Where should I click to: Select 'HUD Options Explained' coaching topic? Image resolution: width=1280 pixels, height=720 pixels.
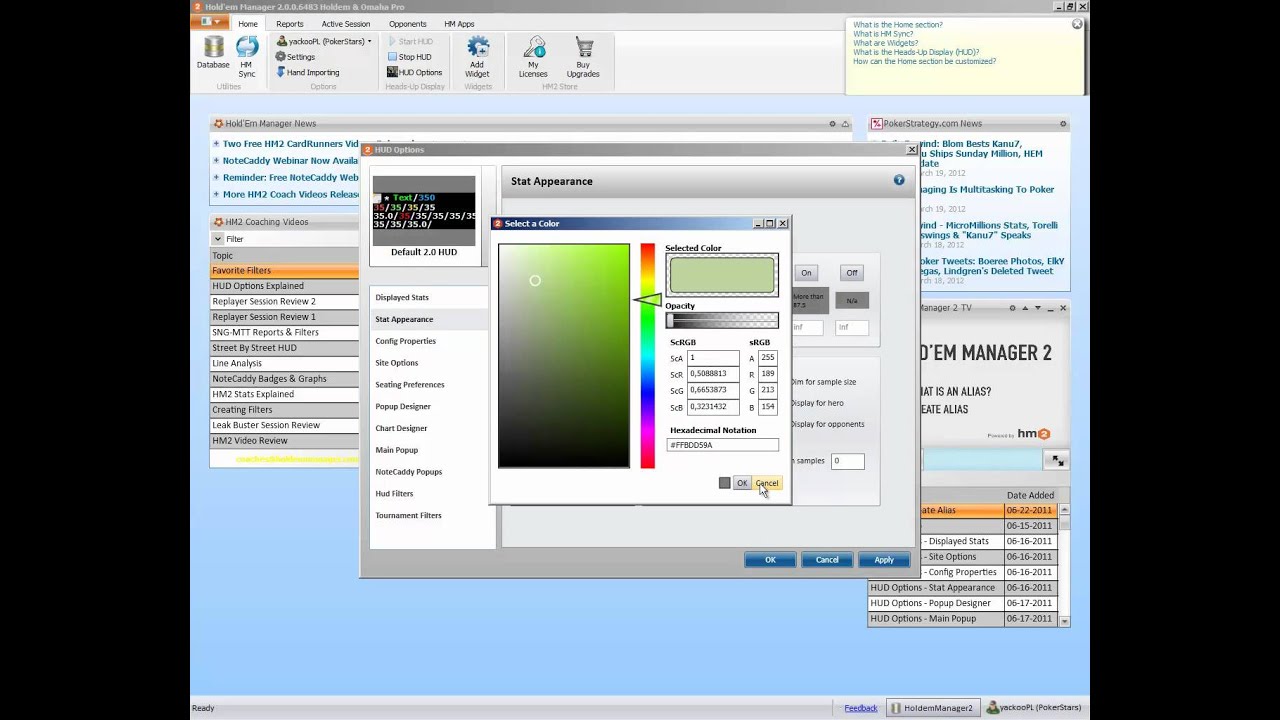pyautogui.click(x=284, y=286)
